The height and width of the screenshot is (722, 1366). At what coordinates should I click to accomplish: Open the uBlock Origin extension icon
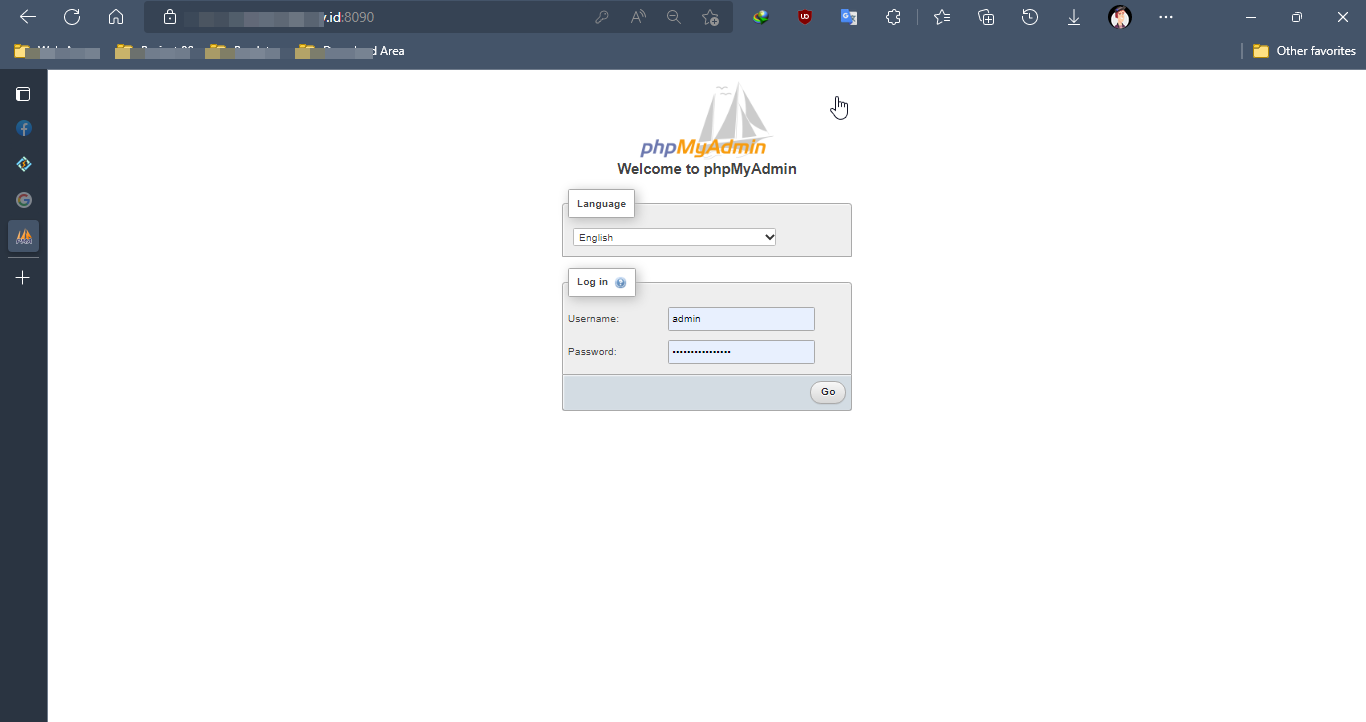tap(805, 17)
